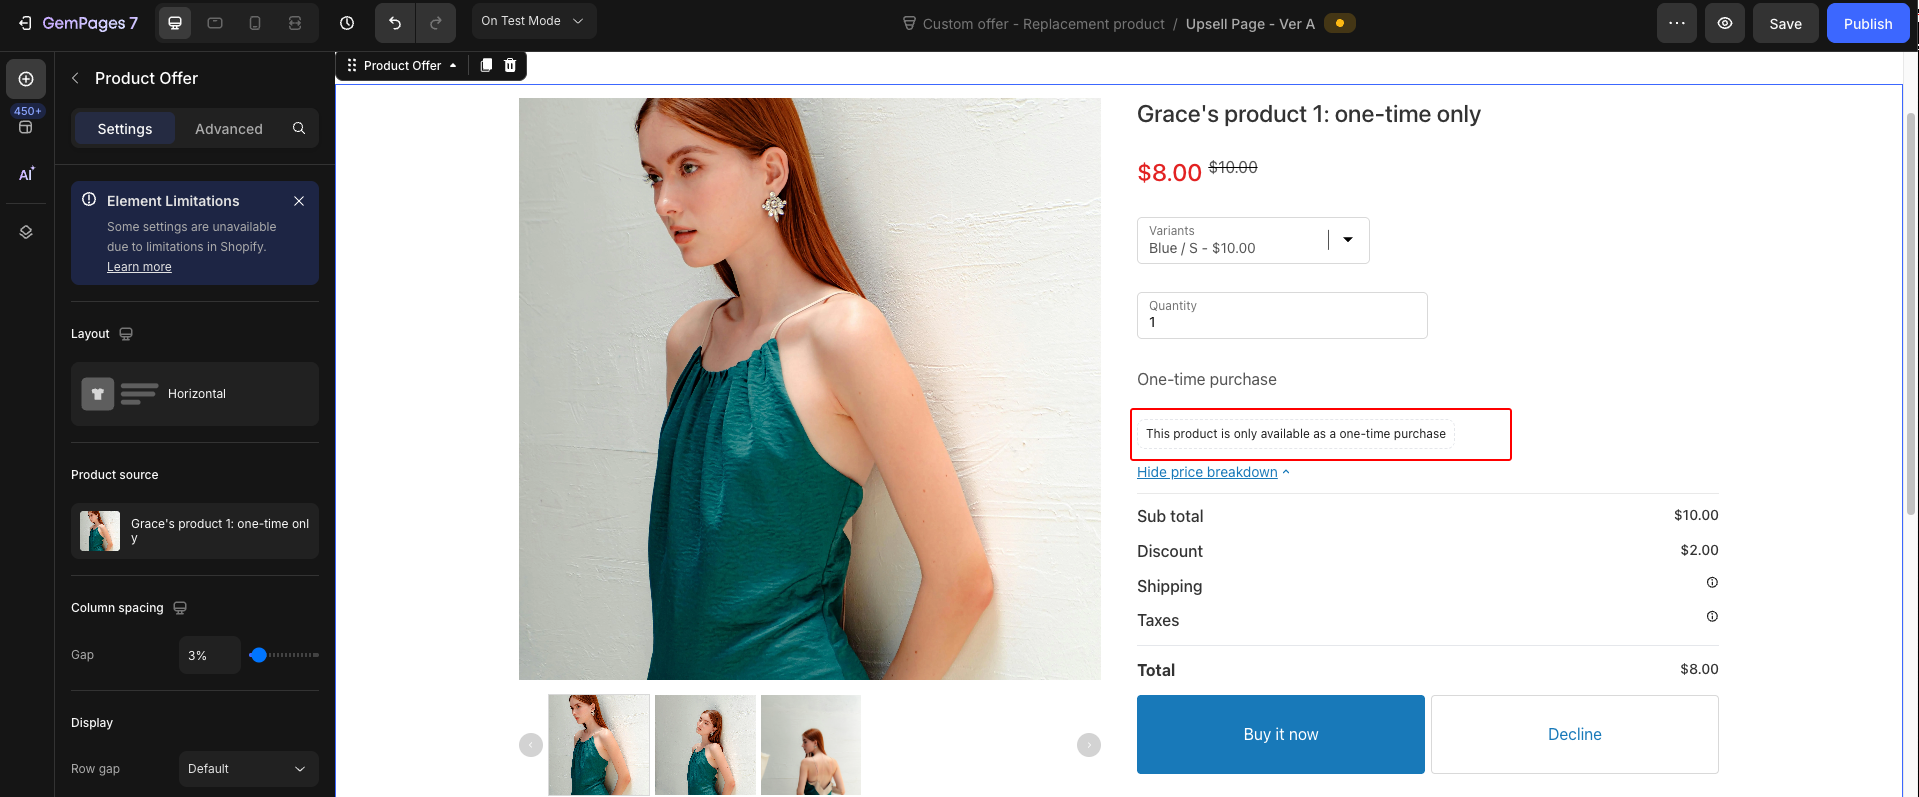1919x797 pixels.
Task: Open the Row gap Default dropdown
Action: tap(248, 769)
